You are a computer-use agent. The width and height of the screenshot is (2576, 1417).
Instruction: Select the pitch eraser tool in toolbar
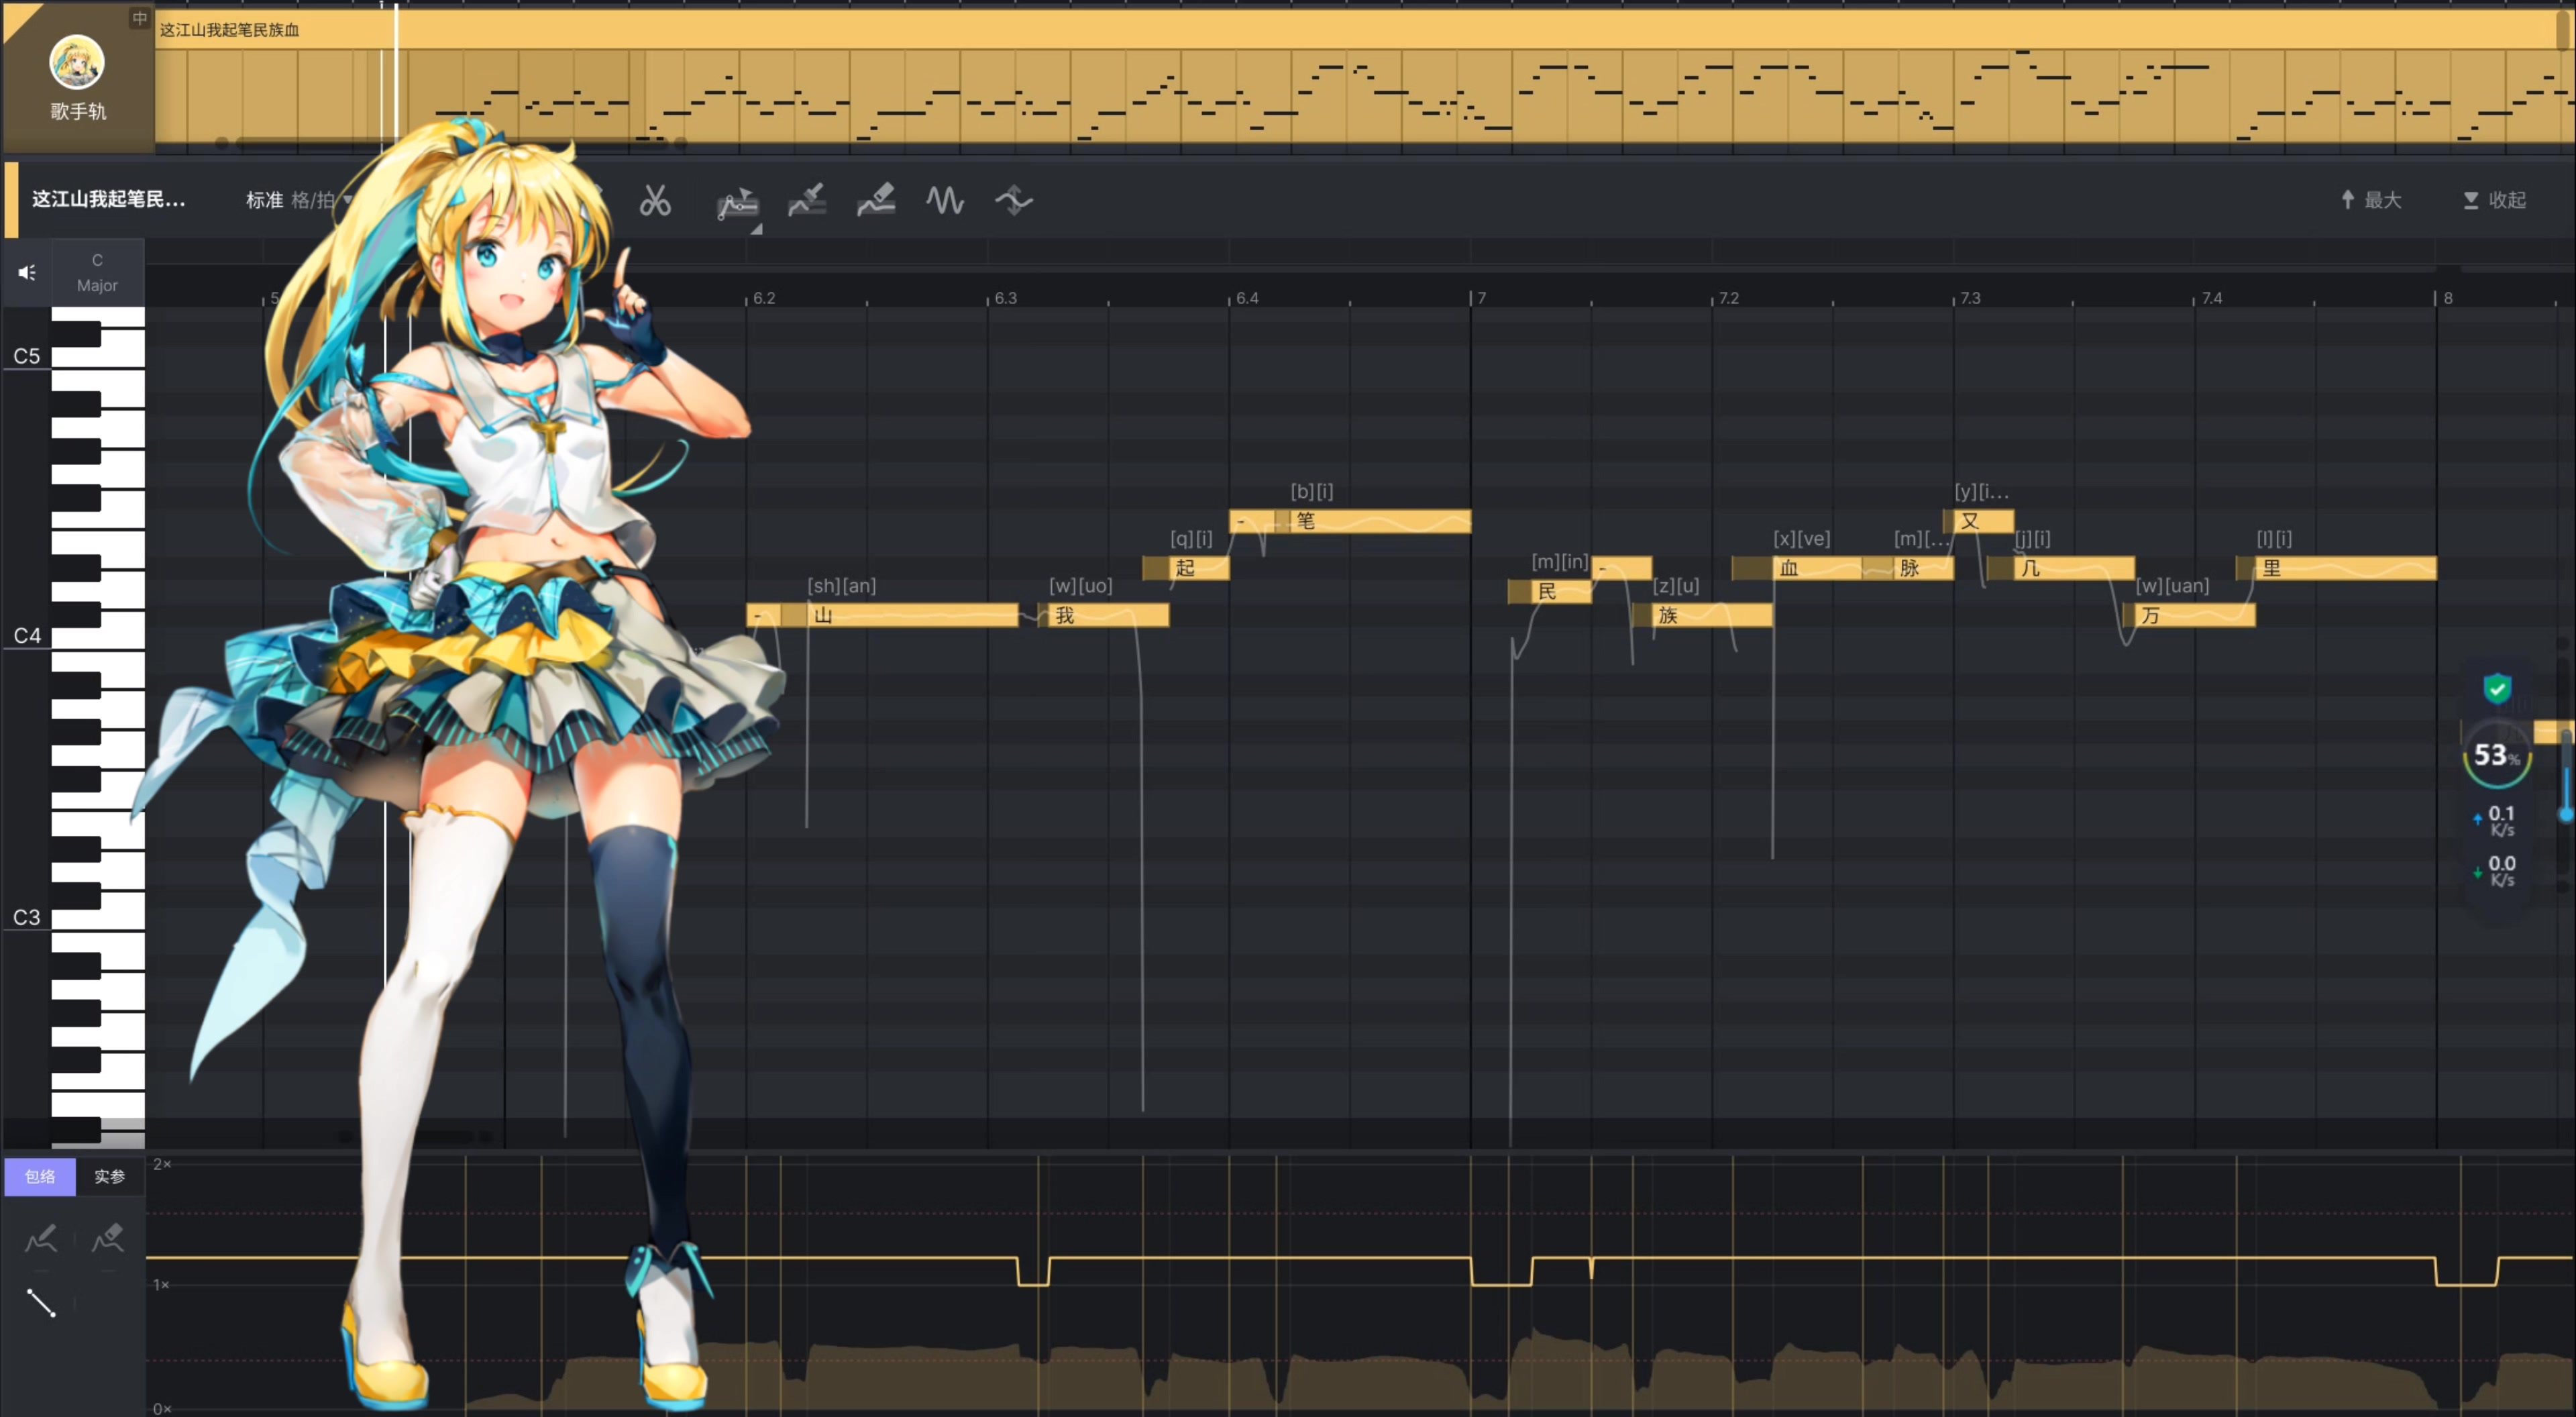coord(876,200)
